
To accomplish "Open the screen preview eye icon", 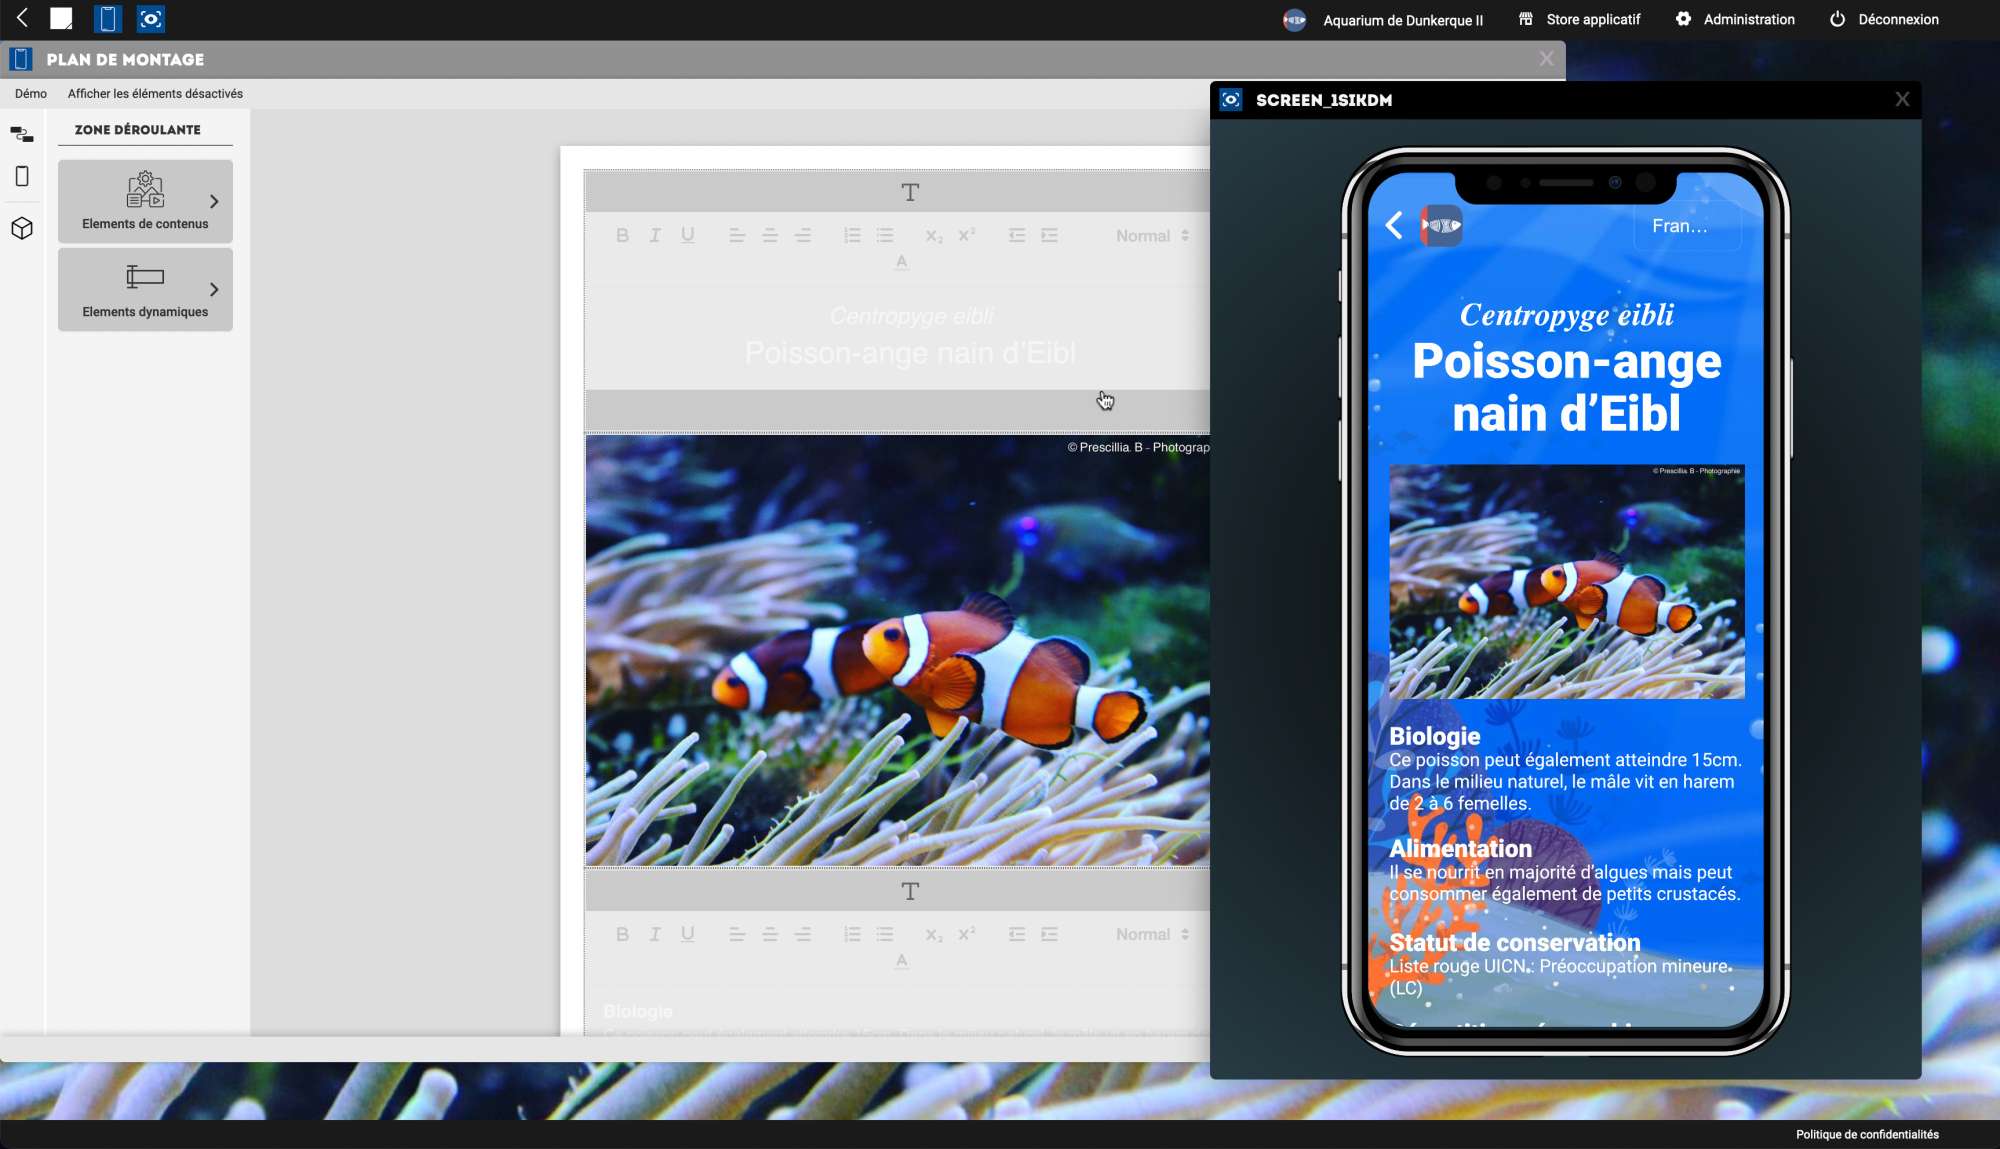I will click(151, 19).
